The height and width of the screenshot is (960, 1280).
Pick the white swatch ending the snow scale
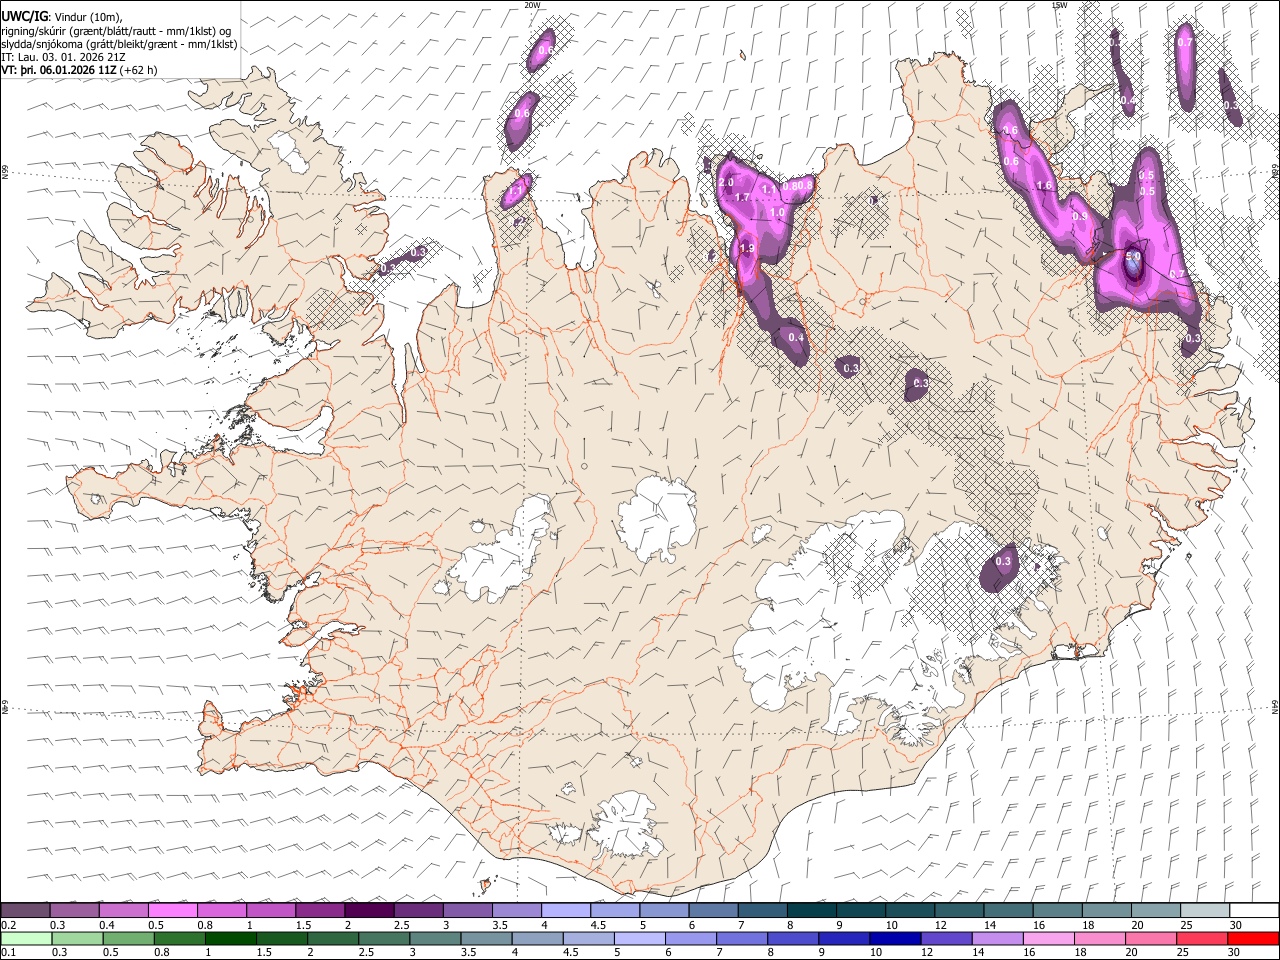[1253, 911]
